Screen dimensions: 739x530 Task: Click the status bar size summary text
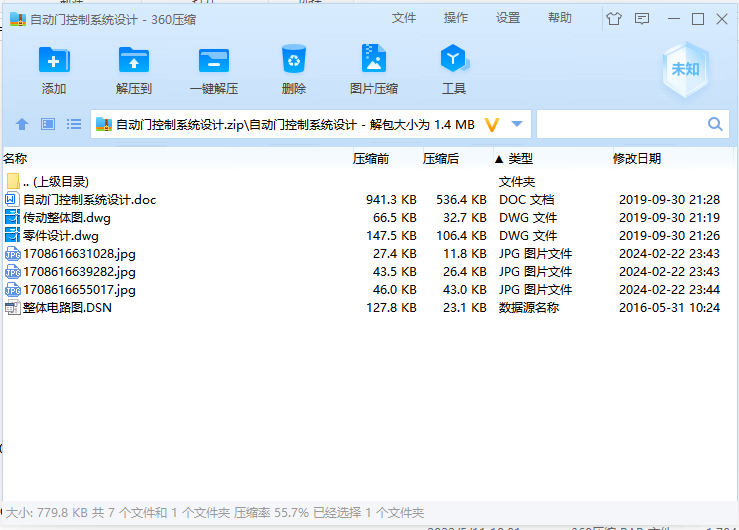click(214, 513)
